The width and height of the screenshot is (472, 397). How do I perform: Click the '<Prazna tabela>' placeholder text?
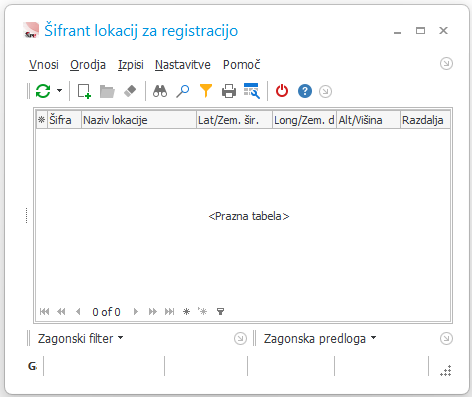click(249, 216)
